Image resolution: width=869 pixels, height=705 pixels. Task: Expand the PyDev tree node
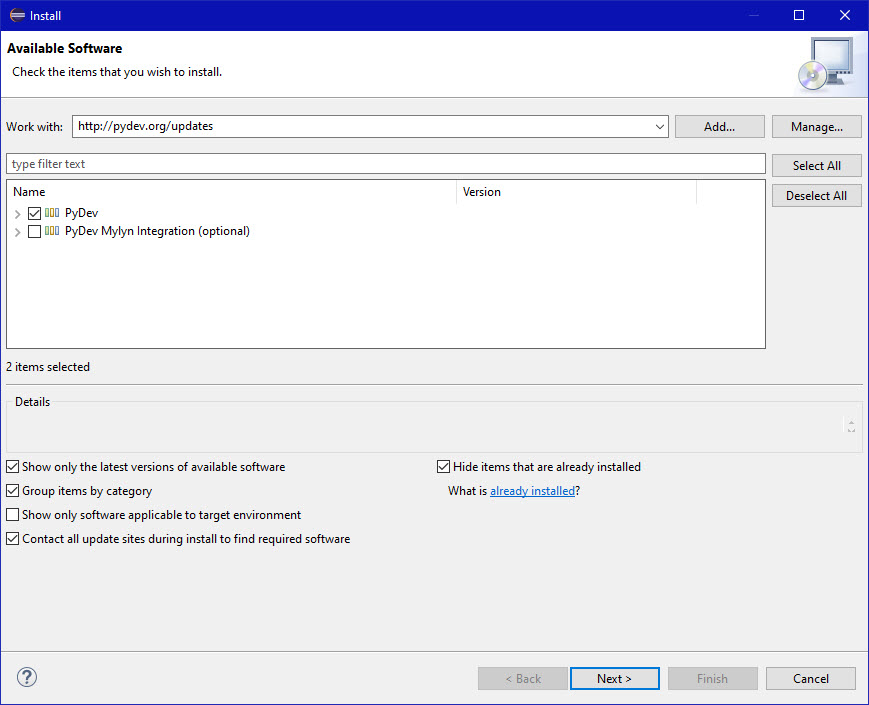pyautogui.click(x=18, y=214)
